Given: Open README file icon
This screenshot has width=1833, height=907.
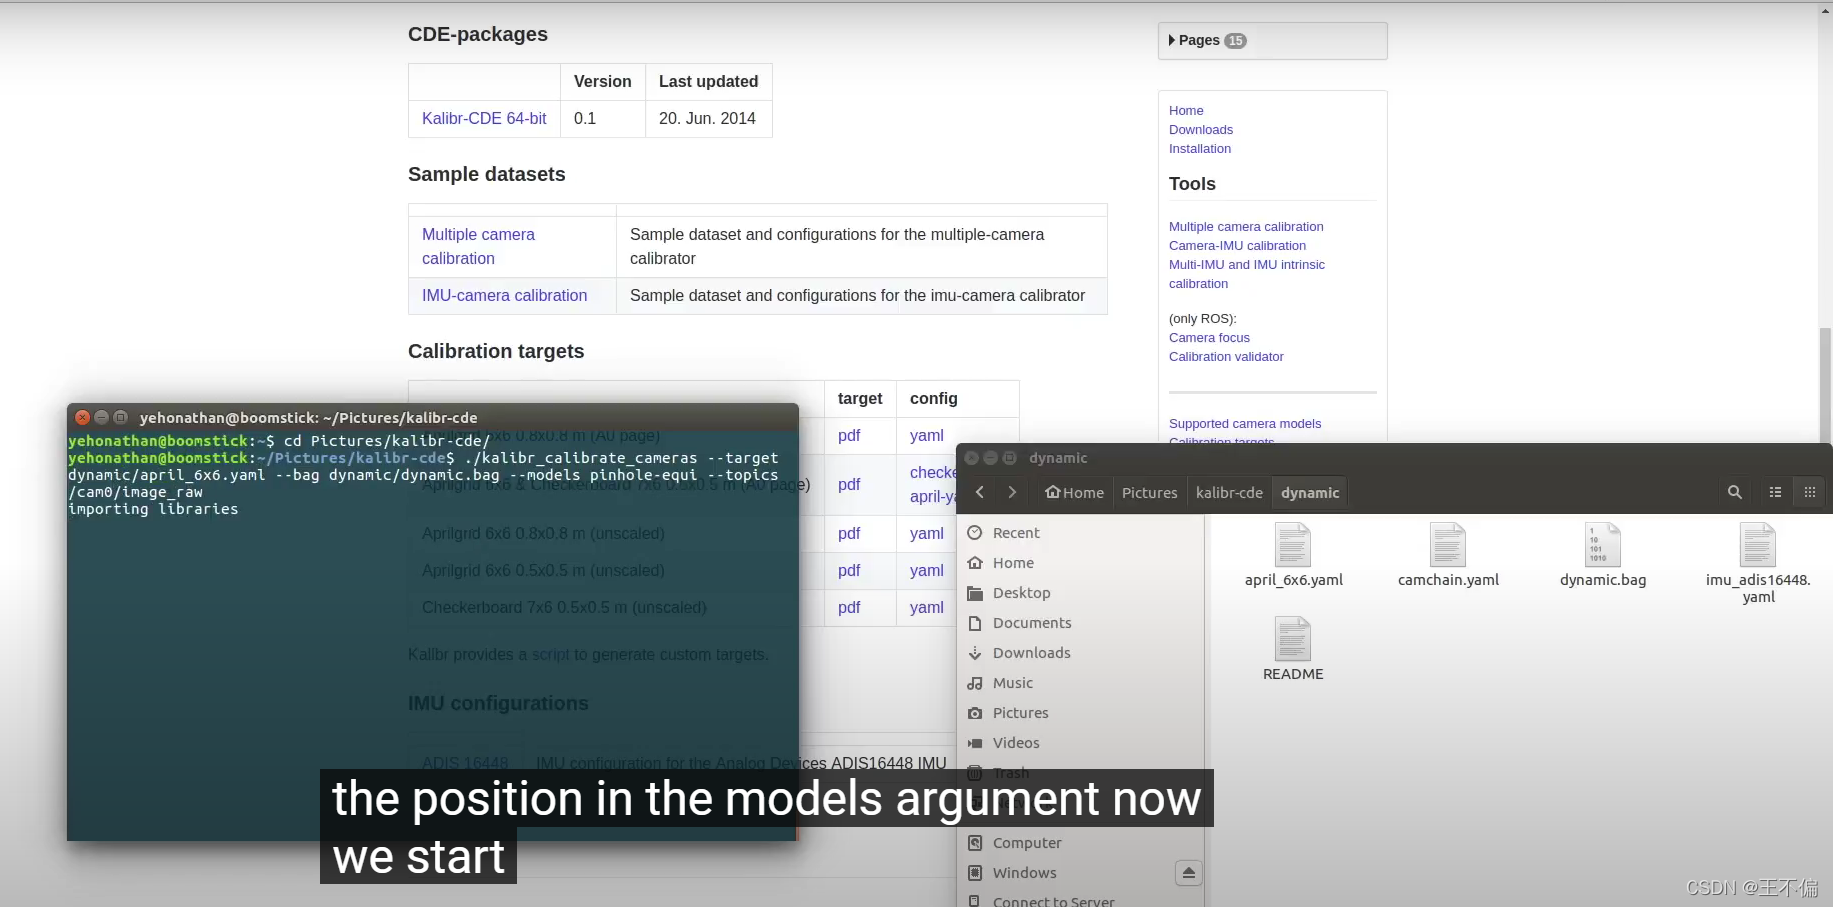Looking at the screenshot, I should point(1293,639).
